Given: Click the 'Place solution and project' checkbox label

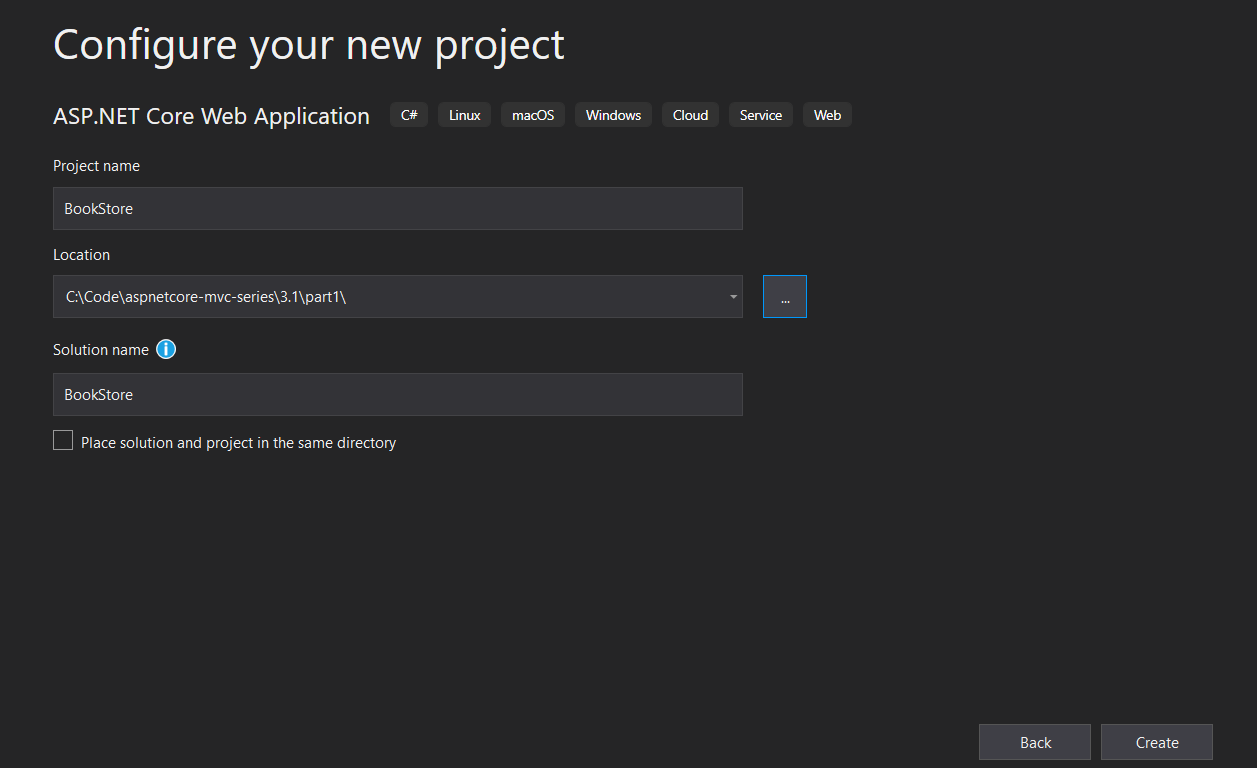Looking at the screenshot, I should point(238,443).
